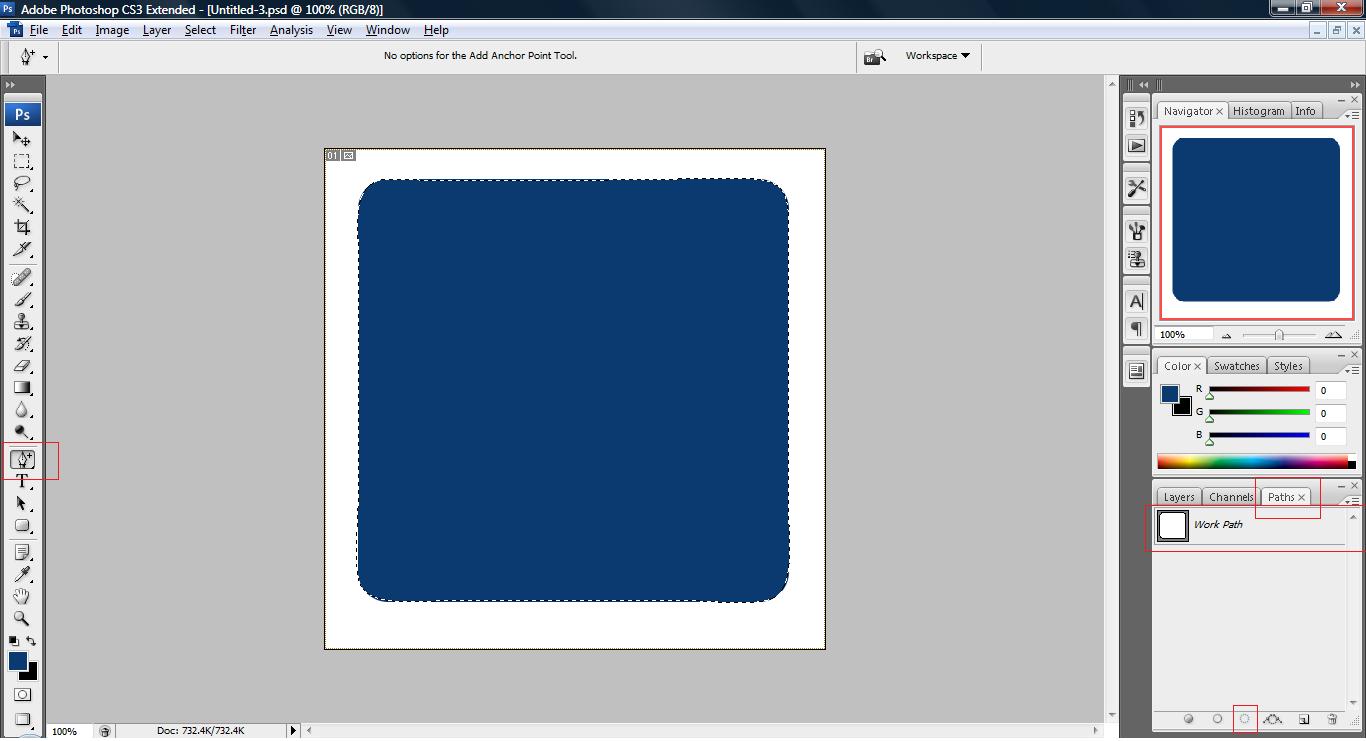1366x741 pixels.
Task: Click the color spectrum ramp in Color panel
Action: tap(1253, 462)
